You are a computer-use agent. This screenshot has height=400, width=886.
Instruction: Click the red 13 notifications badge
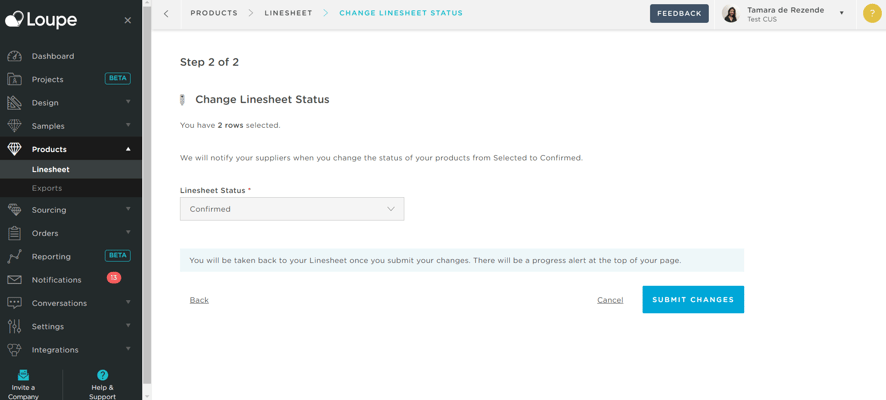[114, 277]
